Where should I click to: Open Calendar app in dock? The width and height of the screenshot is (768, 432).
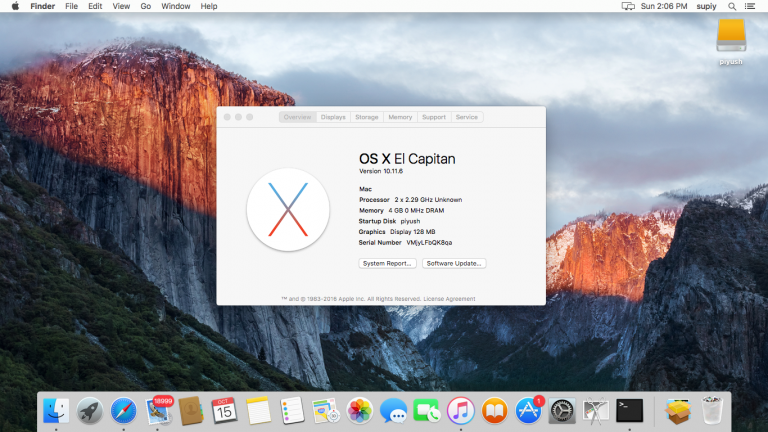tap(224, 410)
